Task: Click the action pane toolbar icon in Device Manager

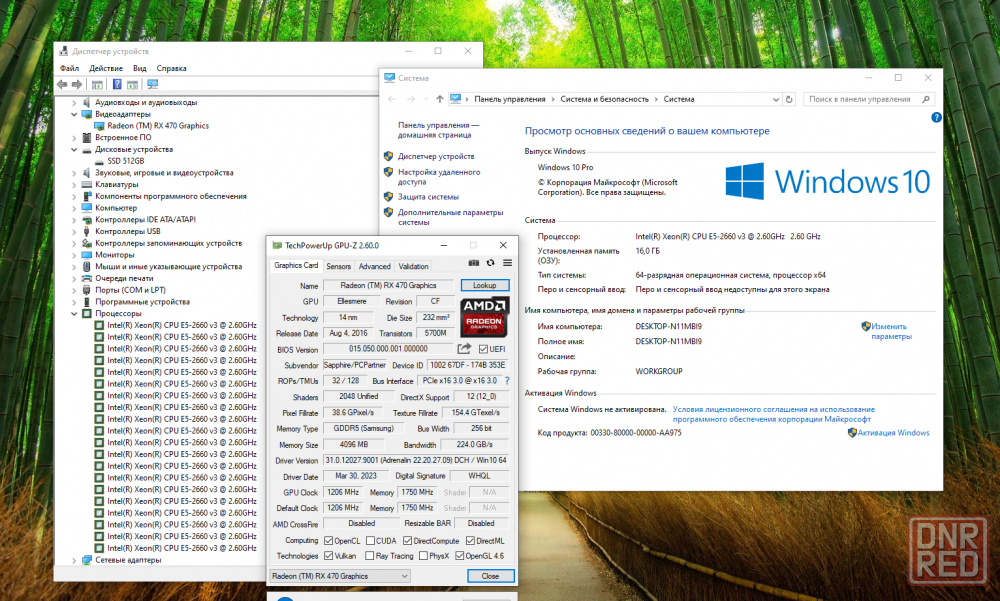Action: 133,84
